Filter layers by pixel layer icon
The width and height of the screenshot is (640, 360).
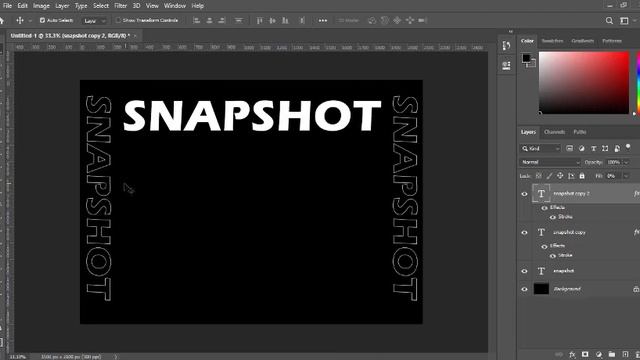(x=569, y=149)
